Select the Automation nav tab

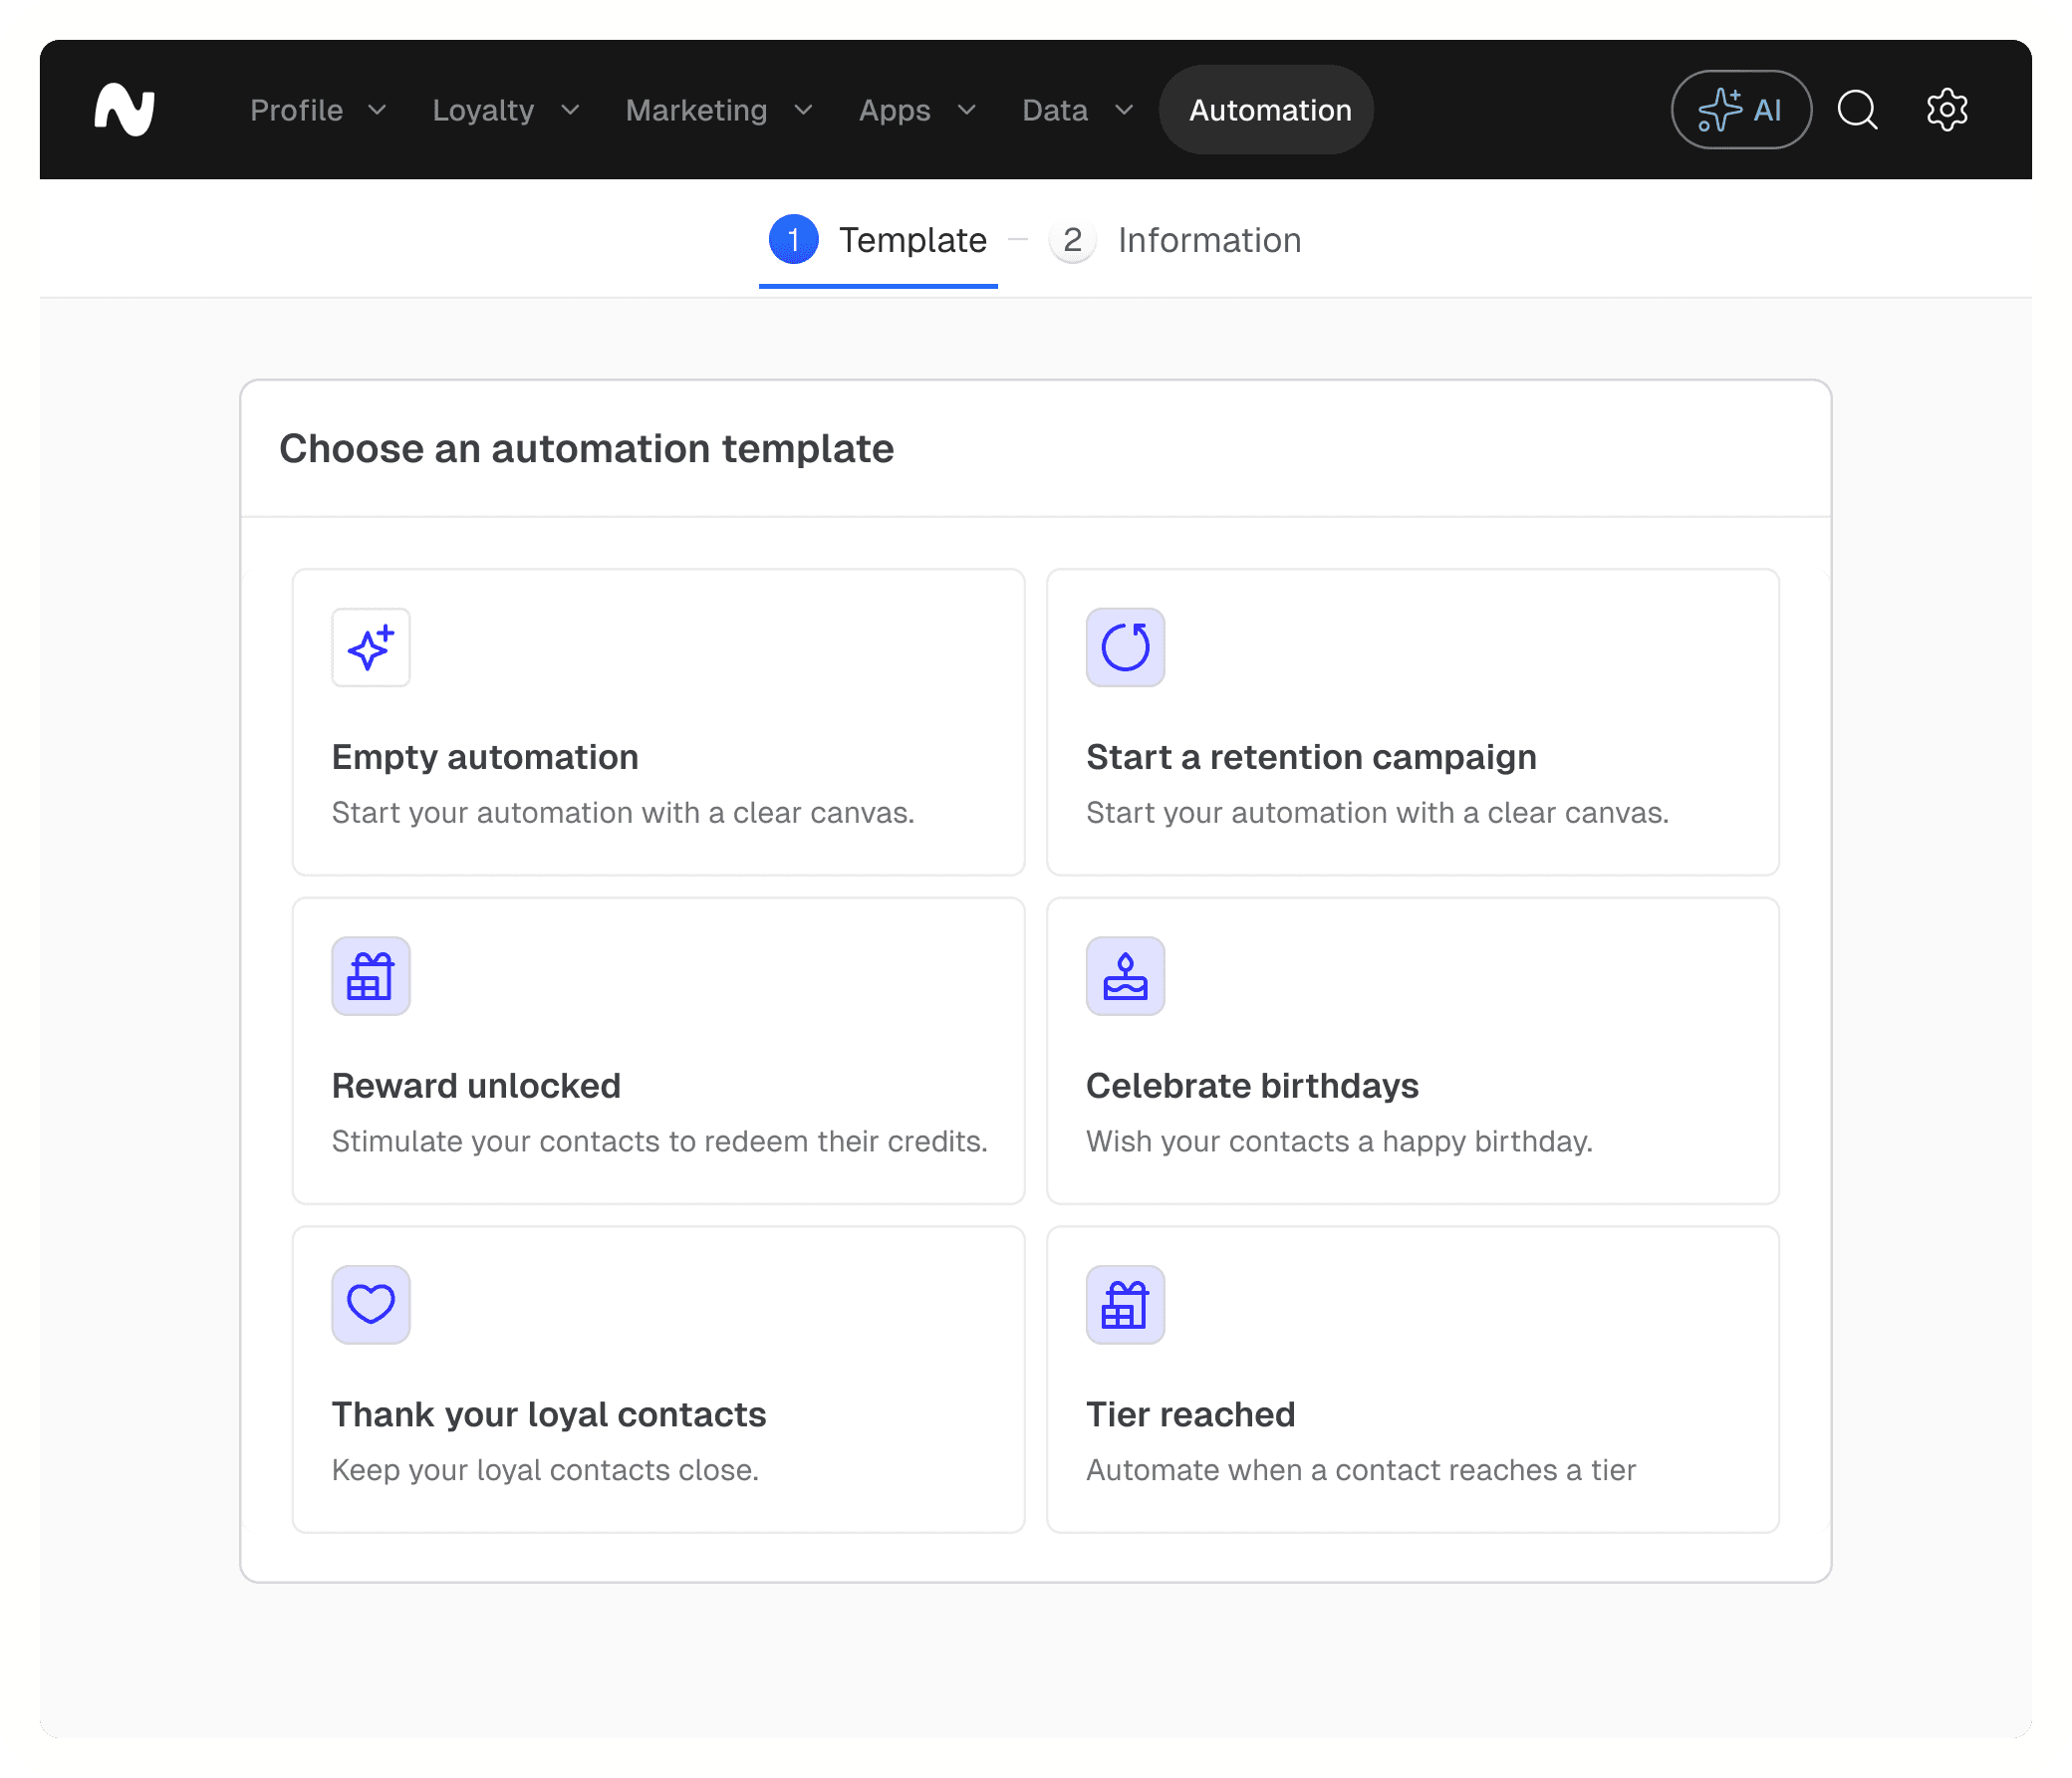[1269, 110]
